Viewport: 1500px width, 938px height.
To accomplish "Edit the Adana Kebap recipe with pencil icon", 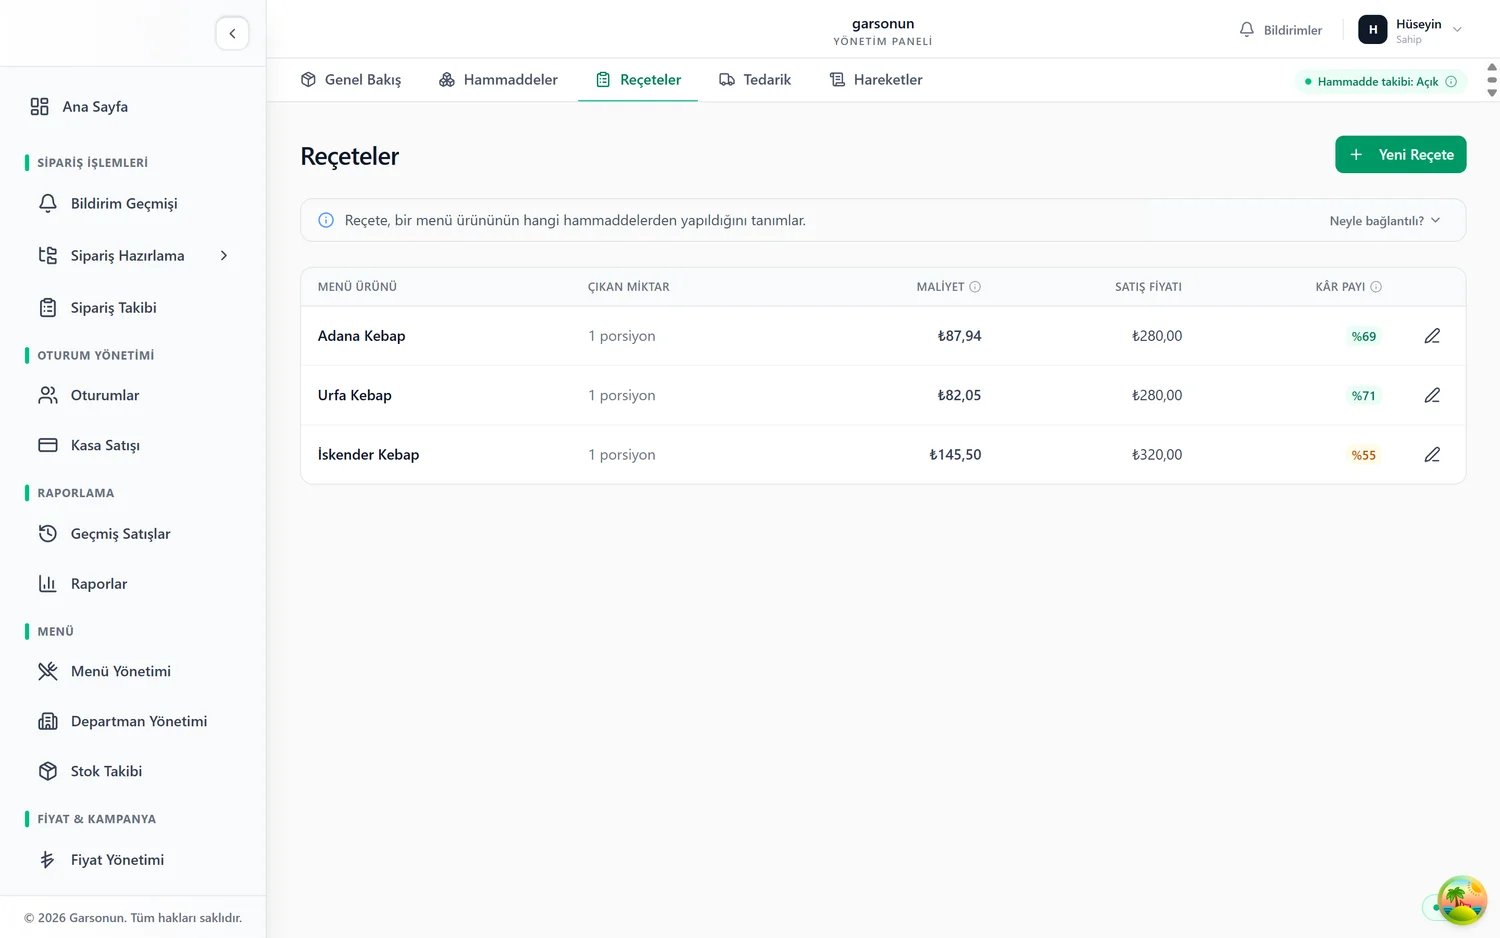I will click(x=1432, y=336).
